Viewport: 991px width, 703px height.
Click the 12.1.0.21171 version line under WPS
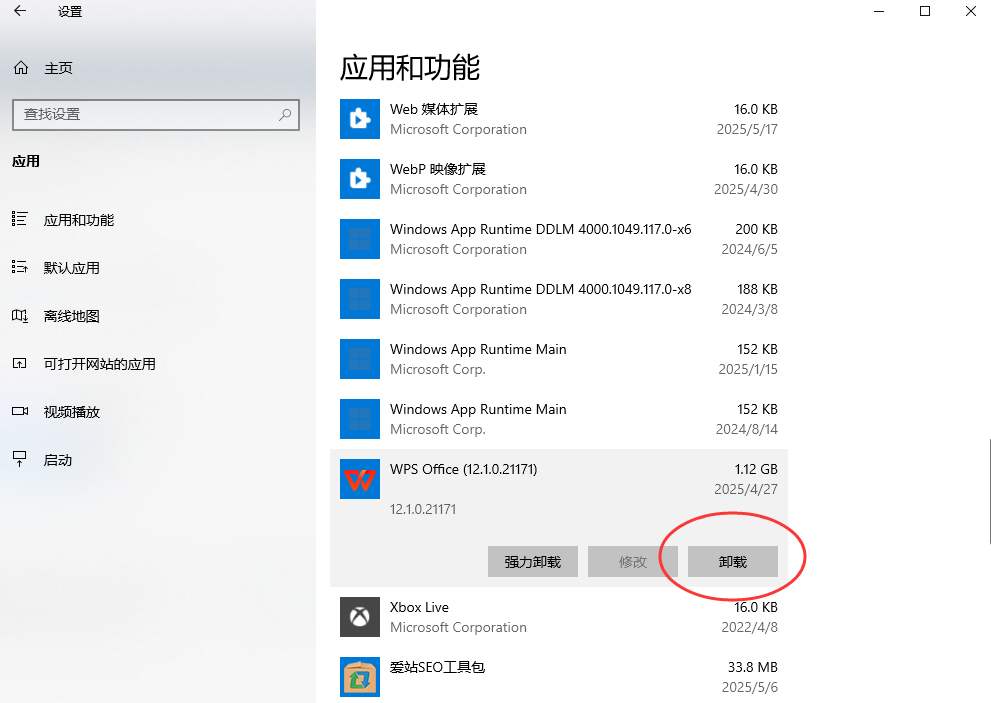(423, 509)
